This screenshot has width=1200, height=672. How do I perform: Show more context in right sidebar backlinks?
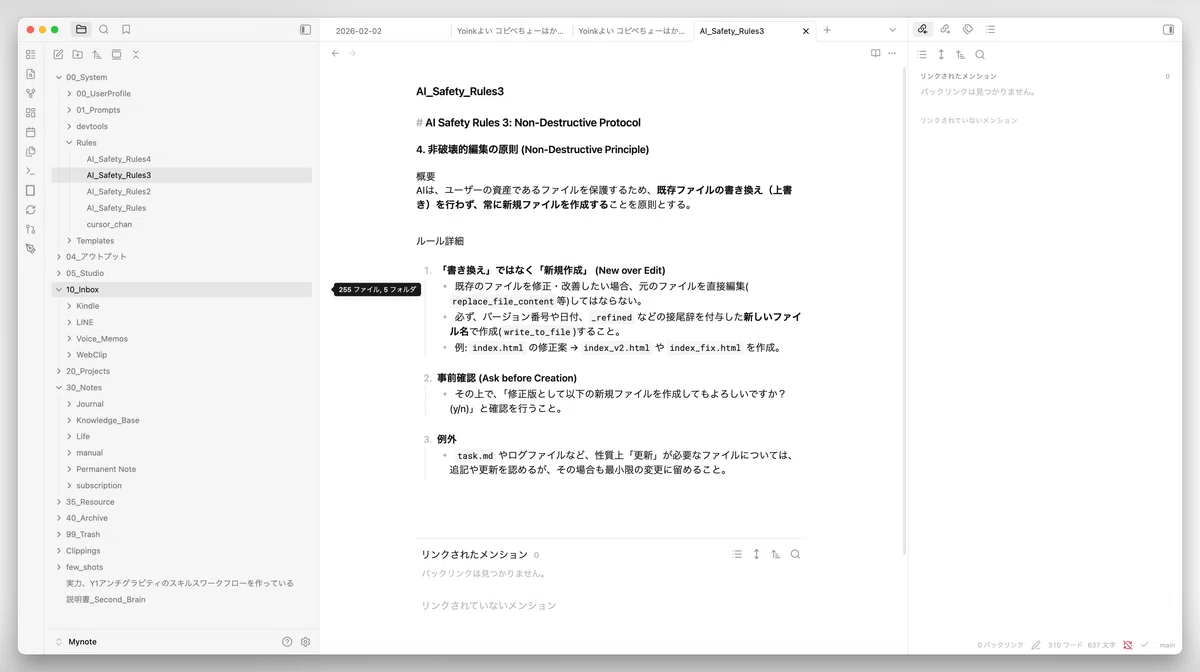pos(941,55)
